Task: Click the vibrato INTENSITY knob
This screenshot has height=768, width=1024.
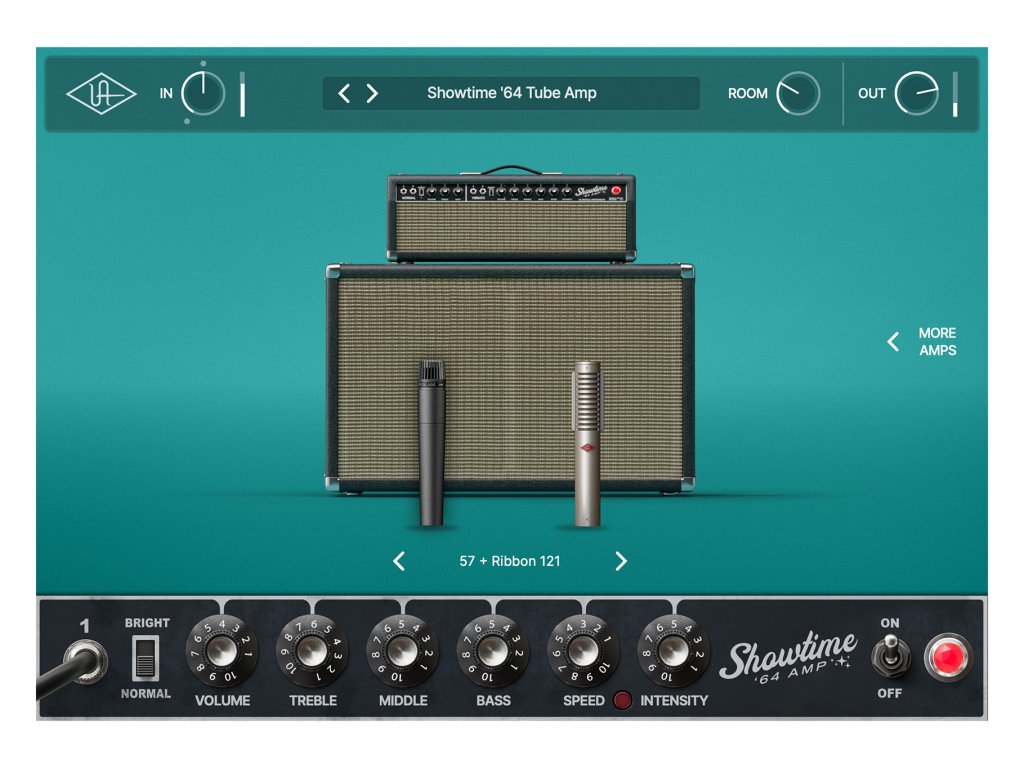Action: (x=673, y=651)
